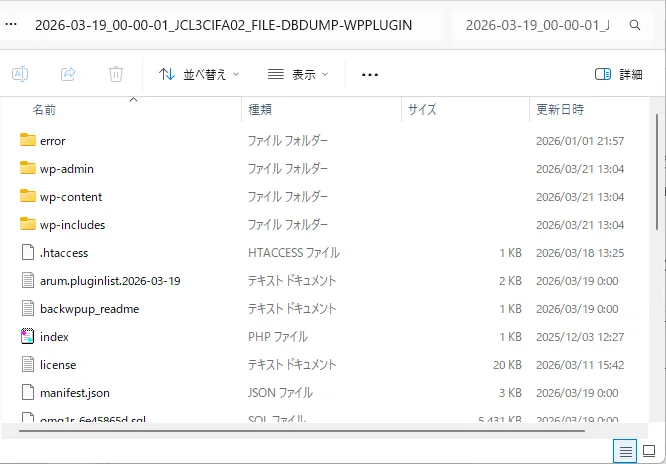
Task: Click the "20 KB" size cell
Action: [507, 365]
